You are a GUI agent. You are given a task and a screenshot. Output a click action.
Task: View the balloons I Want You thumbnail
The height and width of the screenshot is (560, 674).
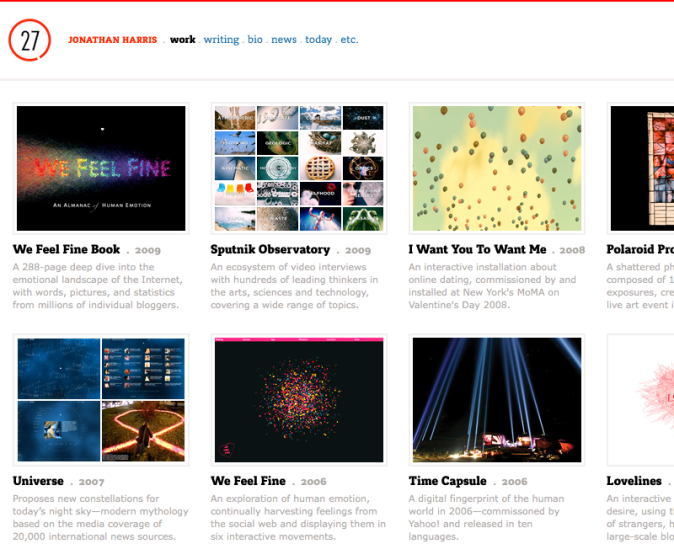(x=497, y=168)
